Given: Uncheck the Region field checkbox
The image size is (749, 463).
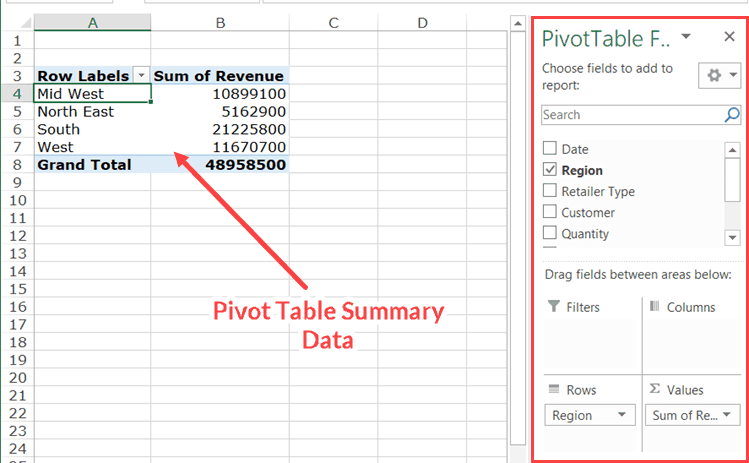Looking at the screenshot, I should (x=549, y=170).
